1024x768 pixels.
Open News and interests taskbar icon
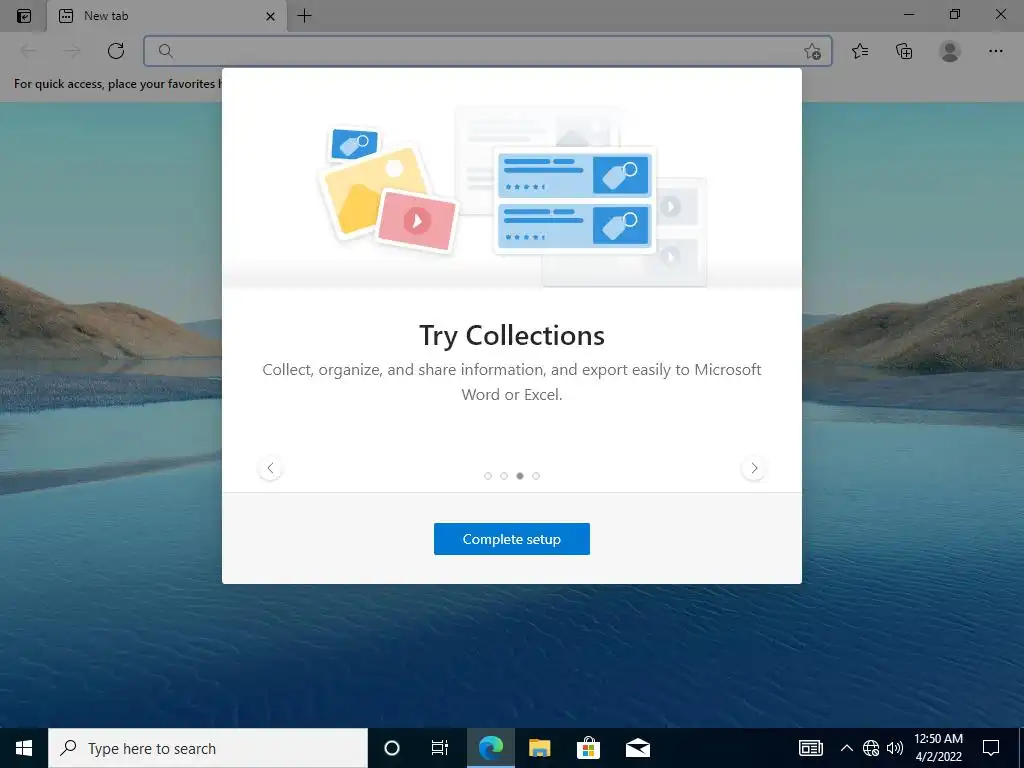[810, 748]
